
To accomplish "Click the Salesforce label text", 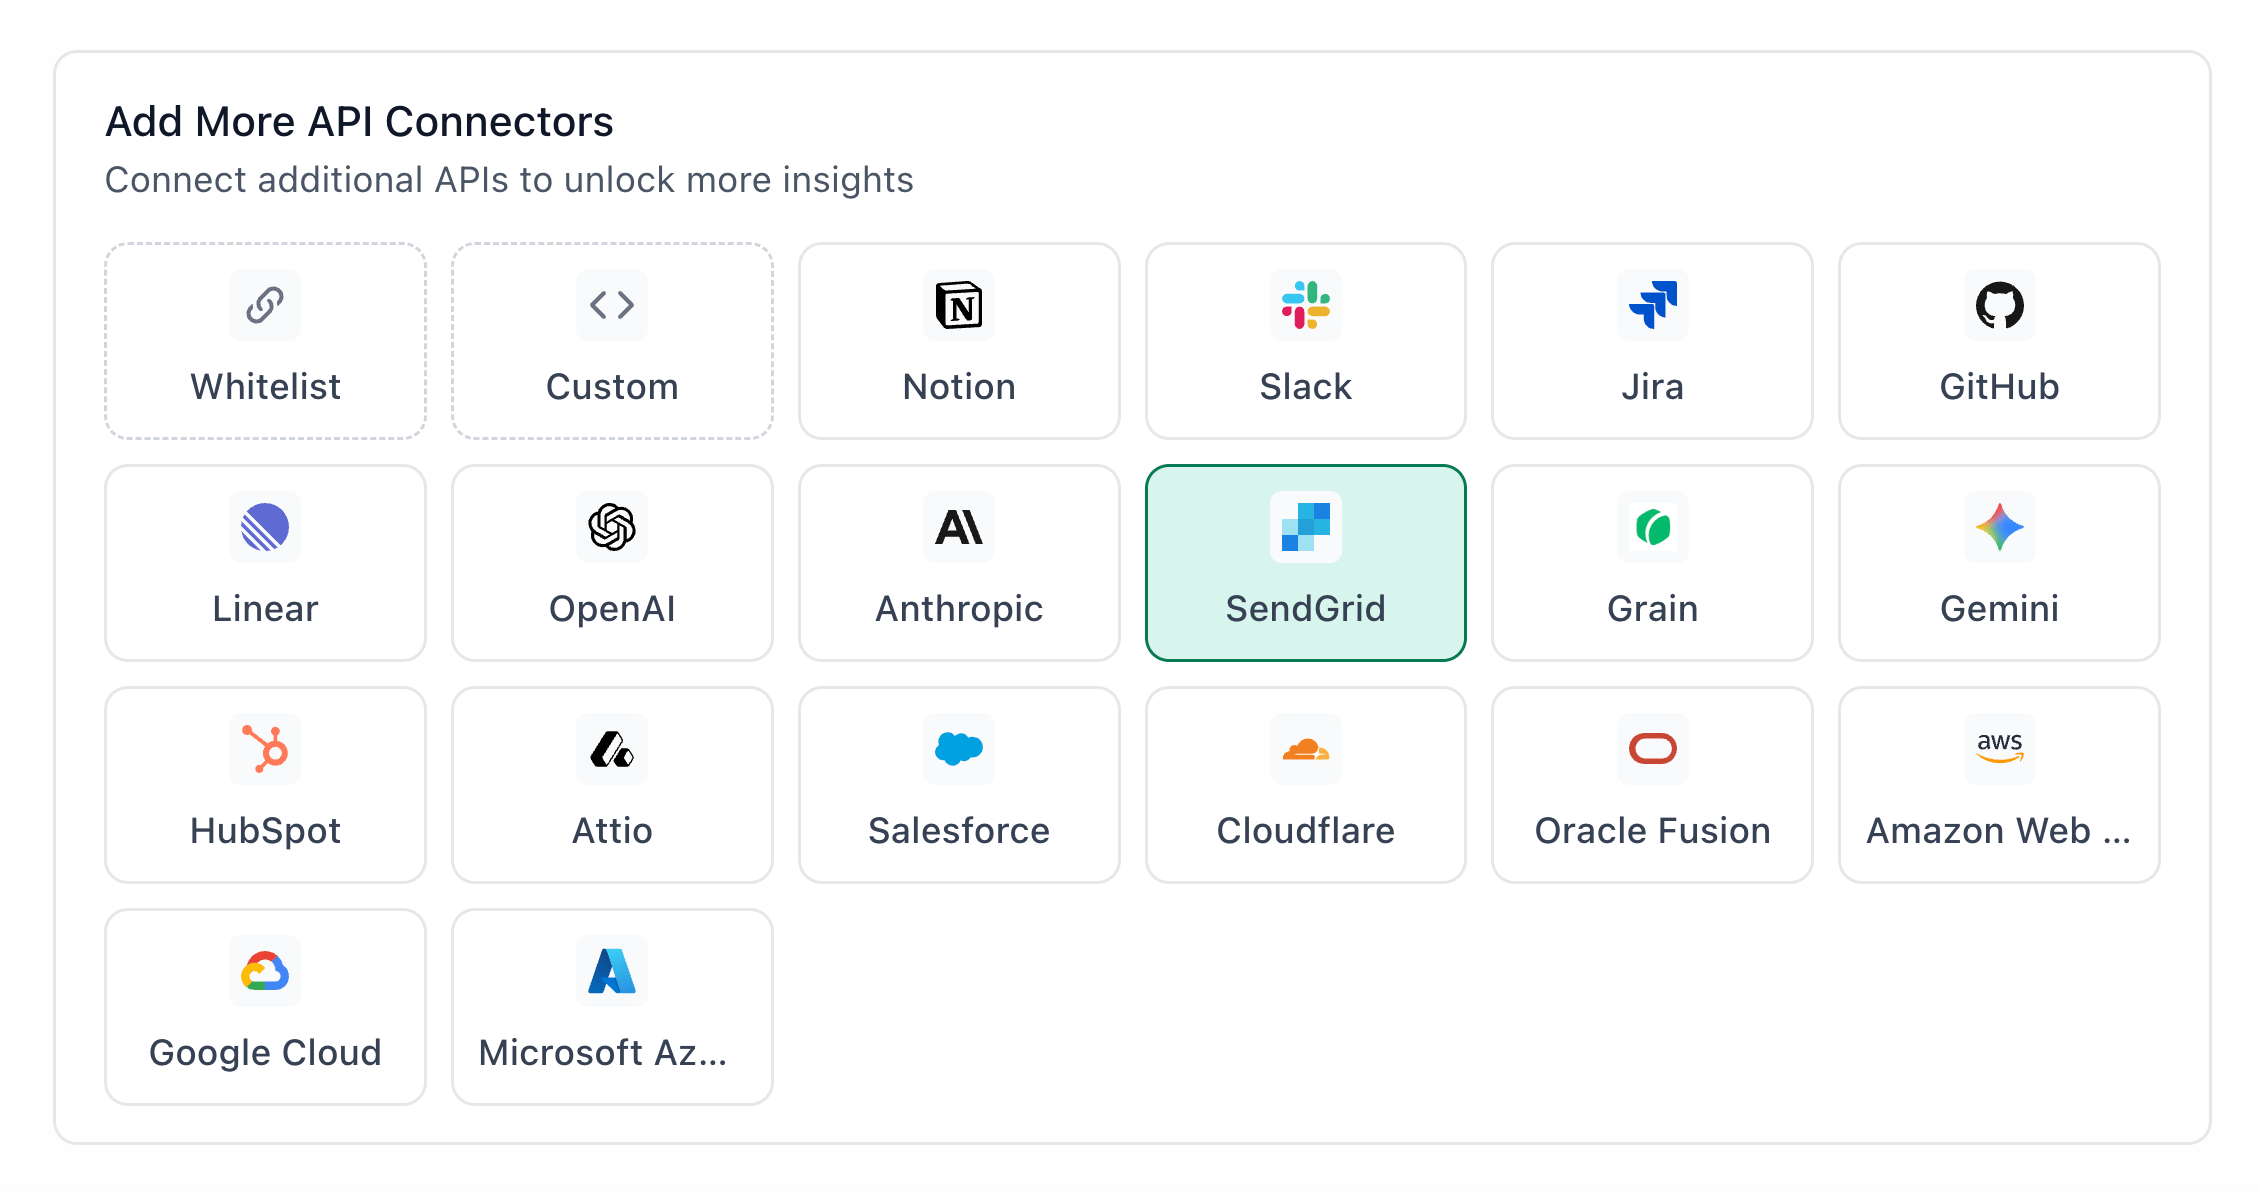I will 959,831.
